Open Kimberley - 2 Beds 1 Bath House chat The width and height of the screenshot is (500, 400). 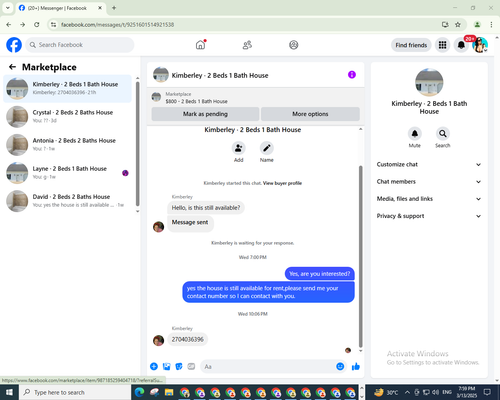click(67, 88)
